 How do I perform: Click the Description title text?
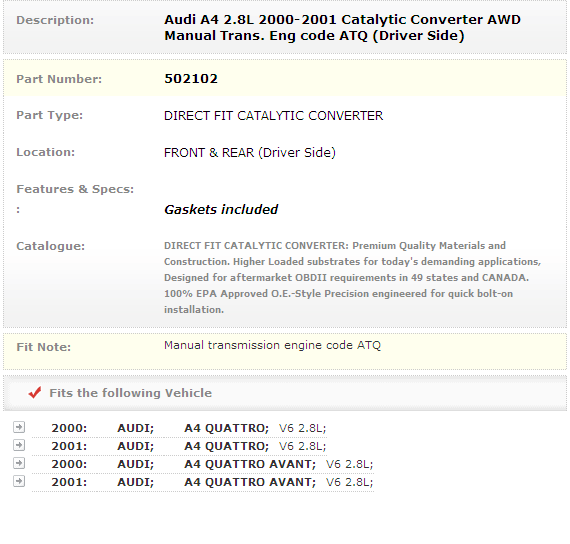(x=342, y=28)
